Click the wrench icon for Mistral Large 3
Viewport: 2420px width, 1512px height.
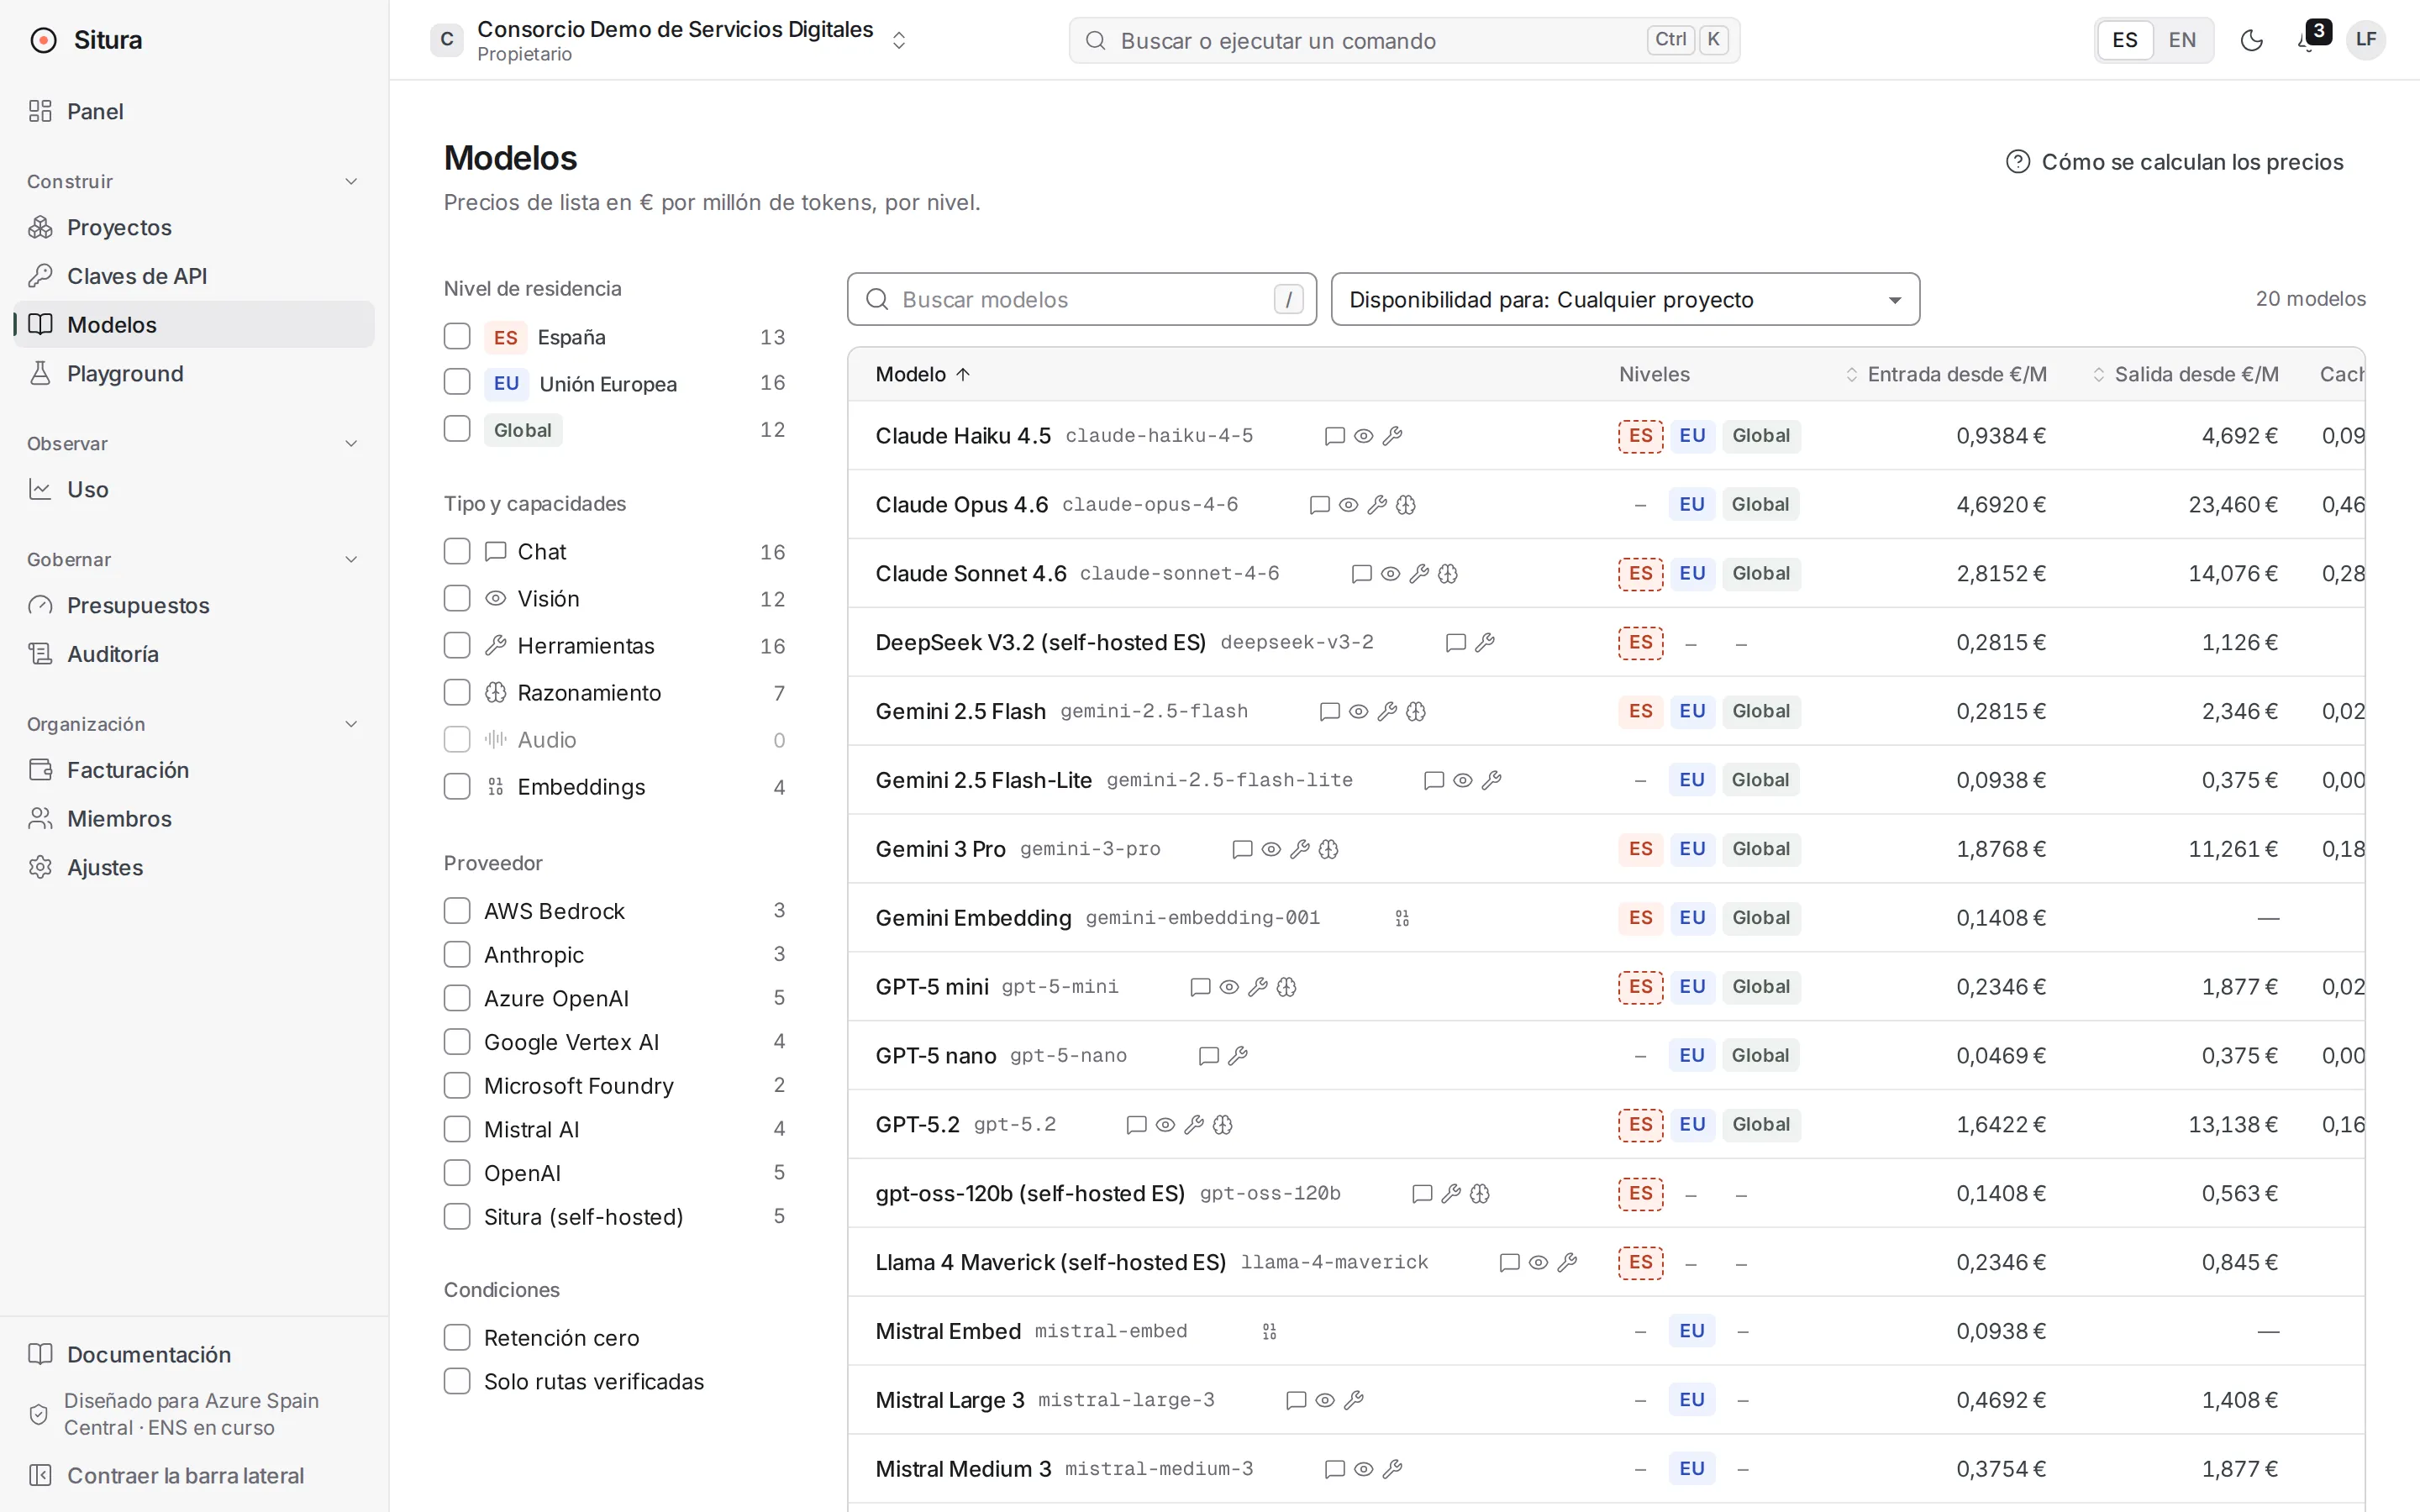(x=1354, y=1401)
